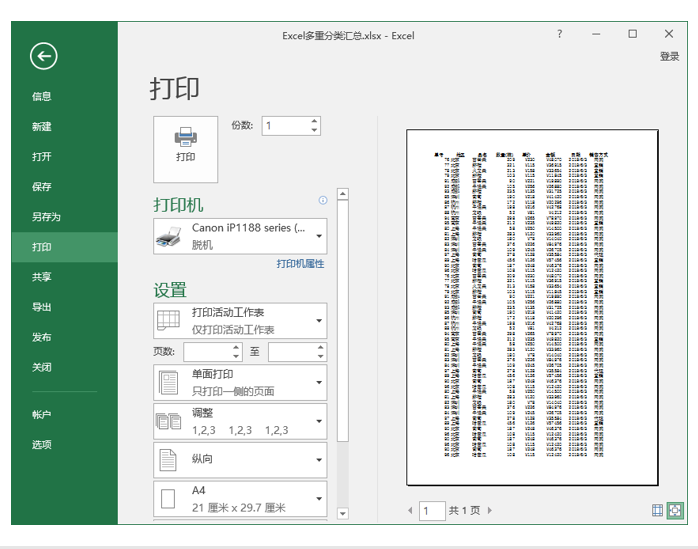Click the back arrow circle icon
Image resolution: width=698 pixels, height=549 pixels.
(44, 56)
